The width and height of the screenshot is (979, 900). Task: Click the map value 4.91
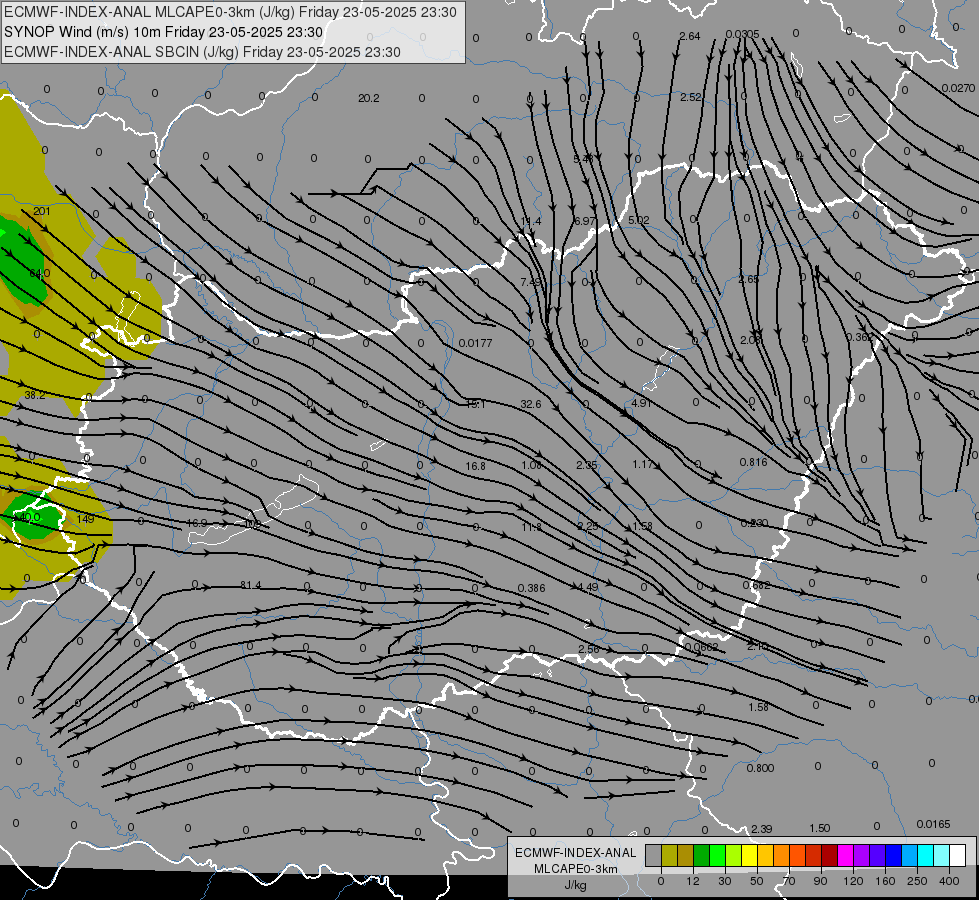click(x=641, y=403)
